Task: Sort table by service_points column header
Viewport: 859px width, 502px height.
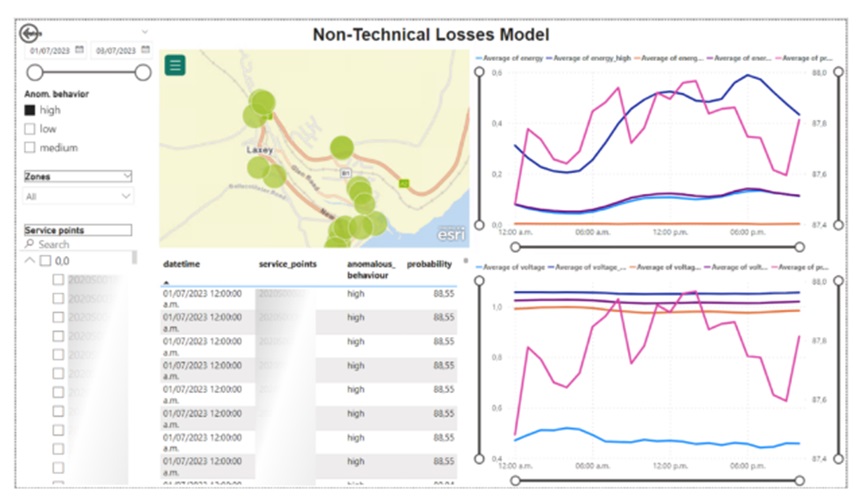Action: click(x=288, y=264)
